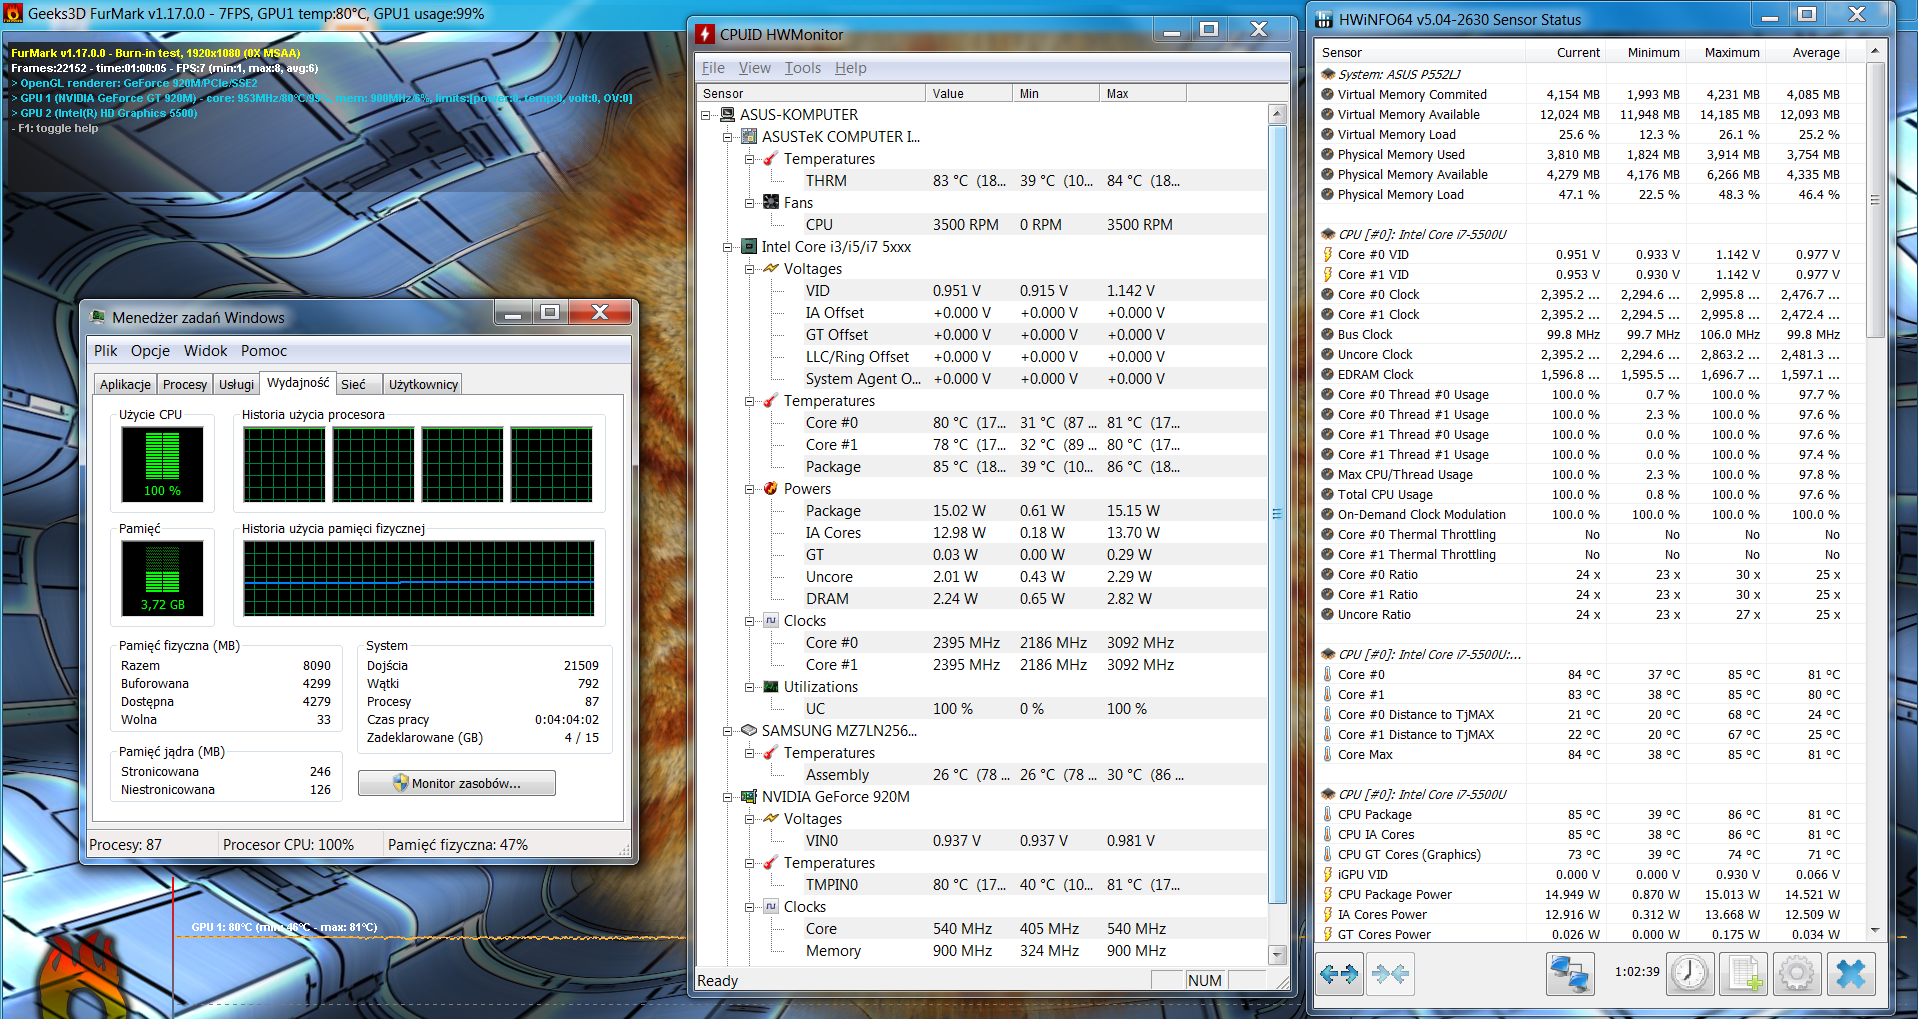Open the View menu in HWMonitor
The width and height of the screenshot is (1918, 1019).
coord(755,68)
